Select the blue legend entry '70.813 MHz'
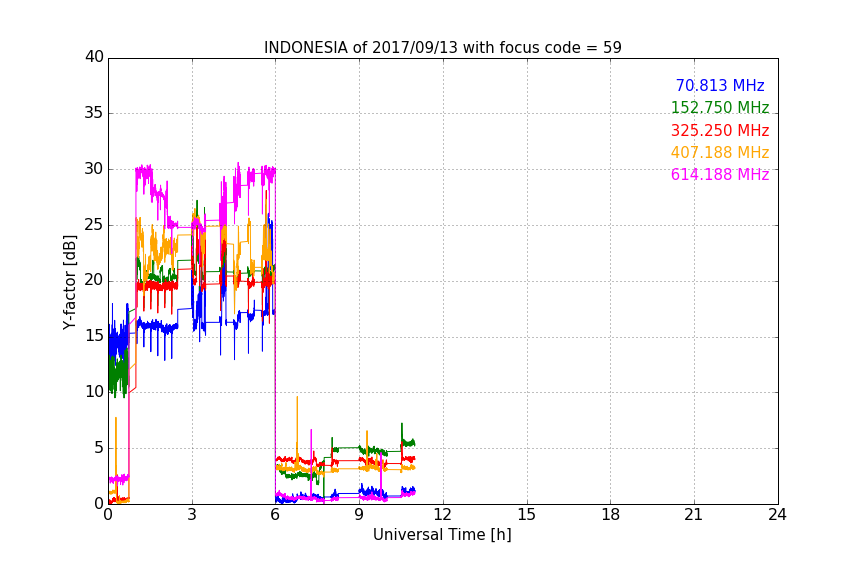The image size is (864, 576). click(720, 85)
